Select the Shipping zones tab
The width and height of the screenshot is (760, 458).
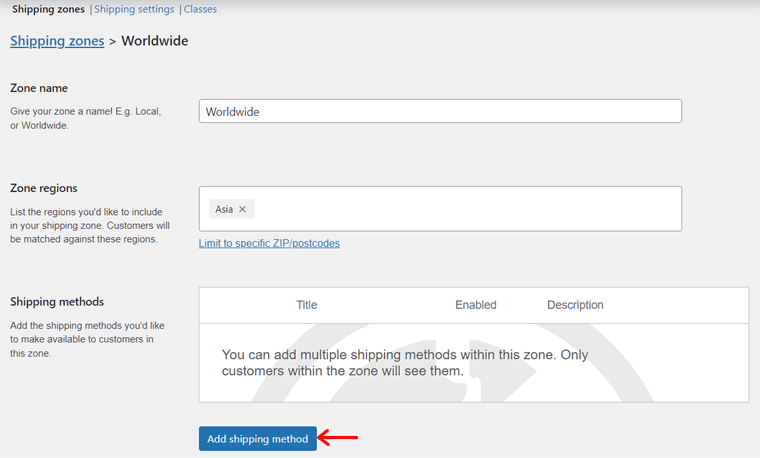tap(48, 9)
